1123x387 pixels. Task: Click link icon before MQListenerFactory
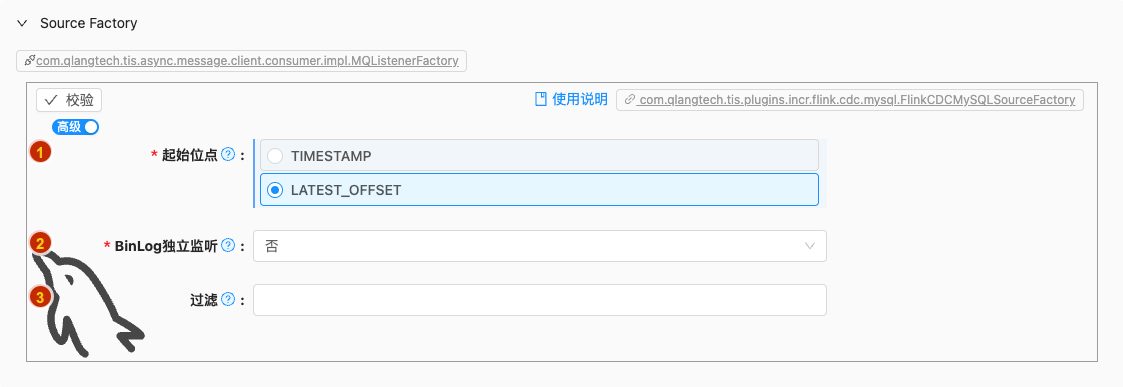(29, 61)
